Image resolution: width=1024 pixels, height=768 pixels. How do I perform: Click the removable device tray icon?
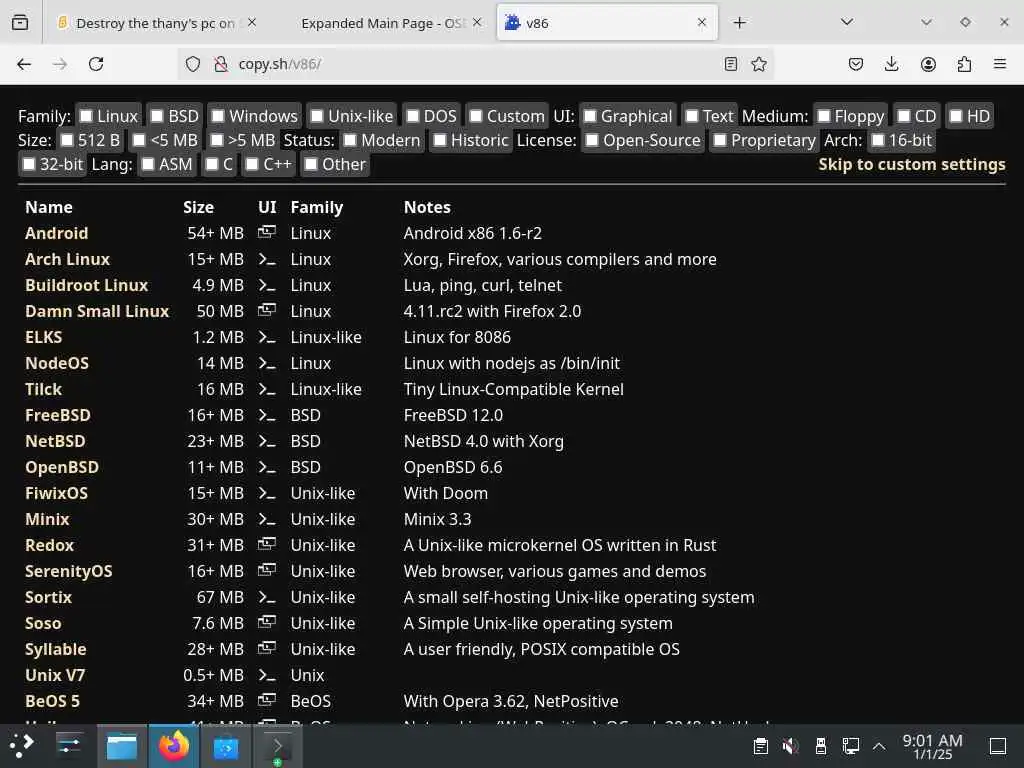click(x=821, y=746)
